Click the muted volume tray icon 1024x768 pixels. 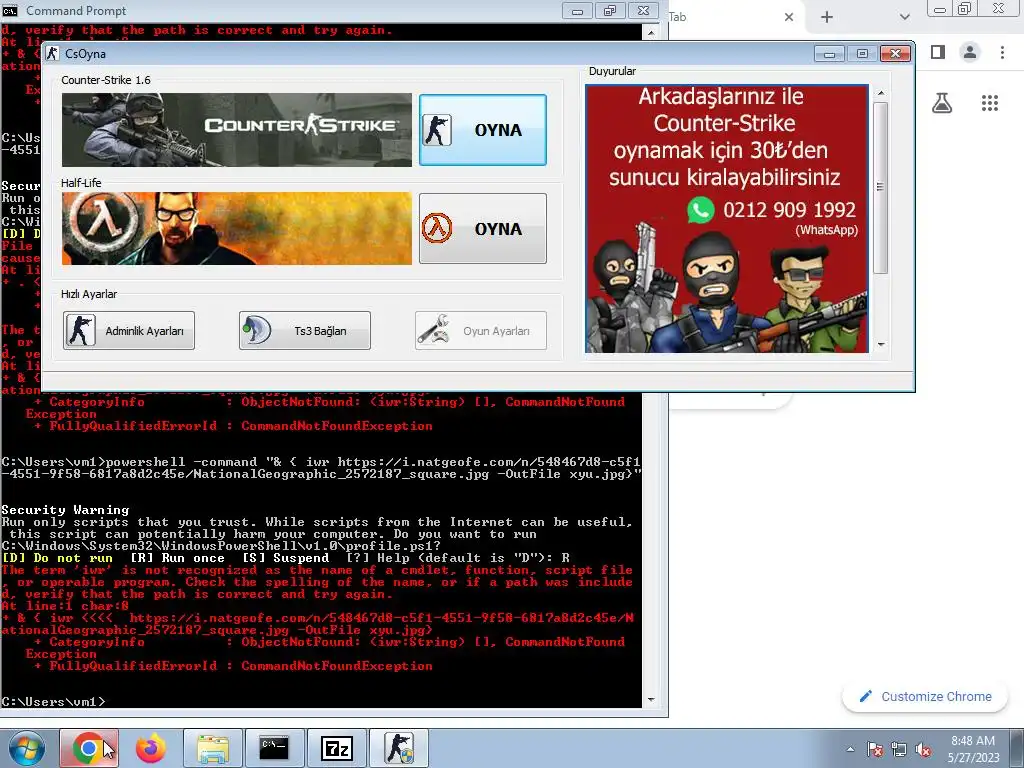click(x=923, y=750)
